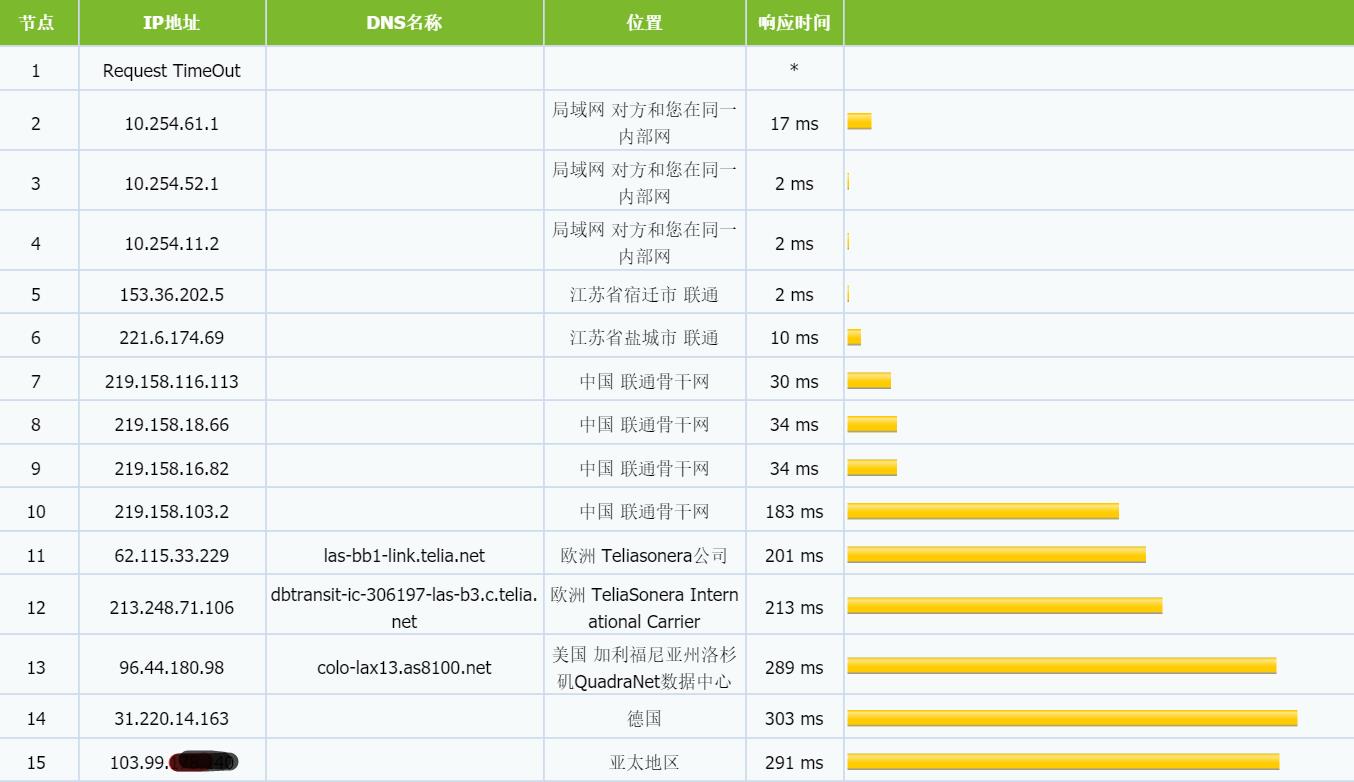The height and width of the screenshot is (782, 1354).
Task: Click the 303 ms response time
Action: (x=794, y=719)
